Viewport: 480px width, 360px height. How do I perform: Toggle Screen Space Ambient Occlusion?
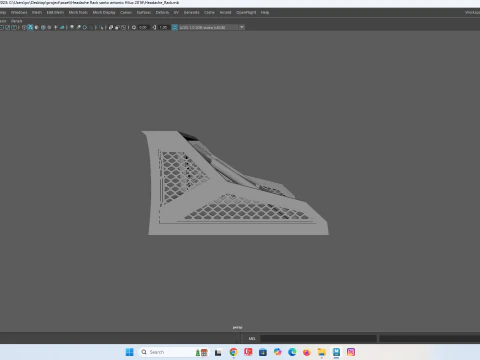[72, 27]
